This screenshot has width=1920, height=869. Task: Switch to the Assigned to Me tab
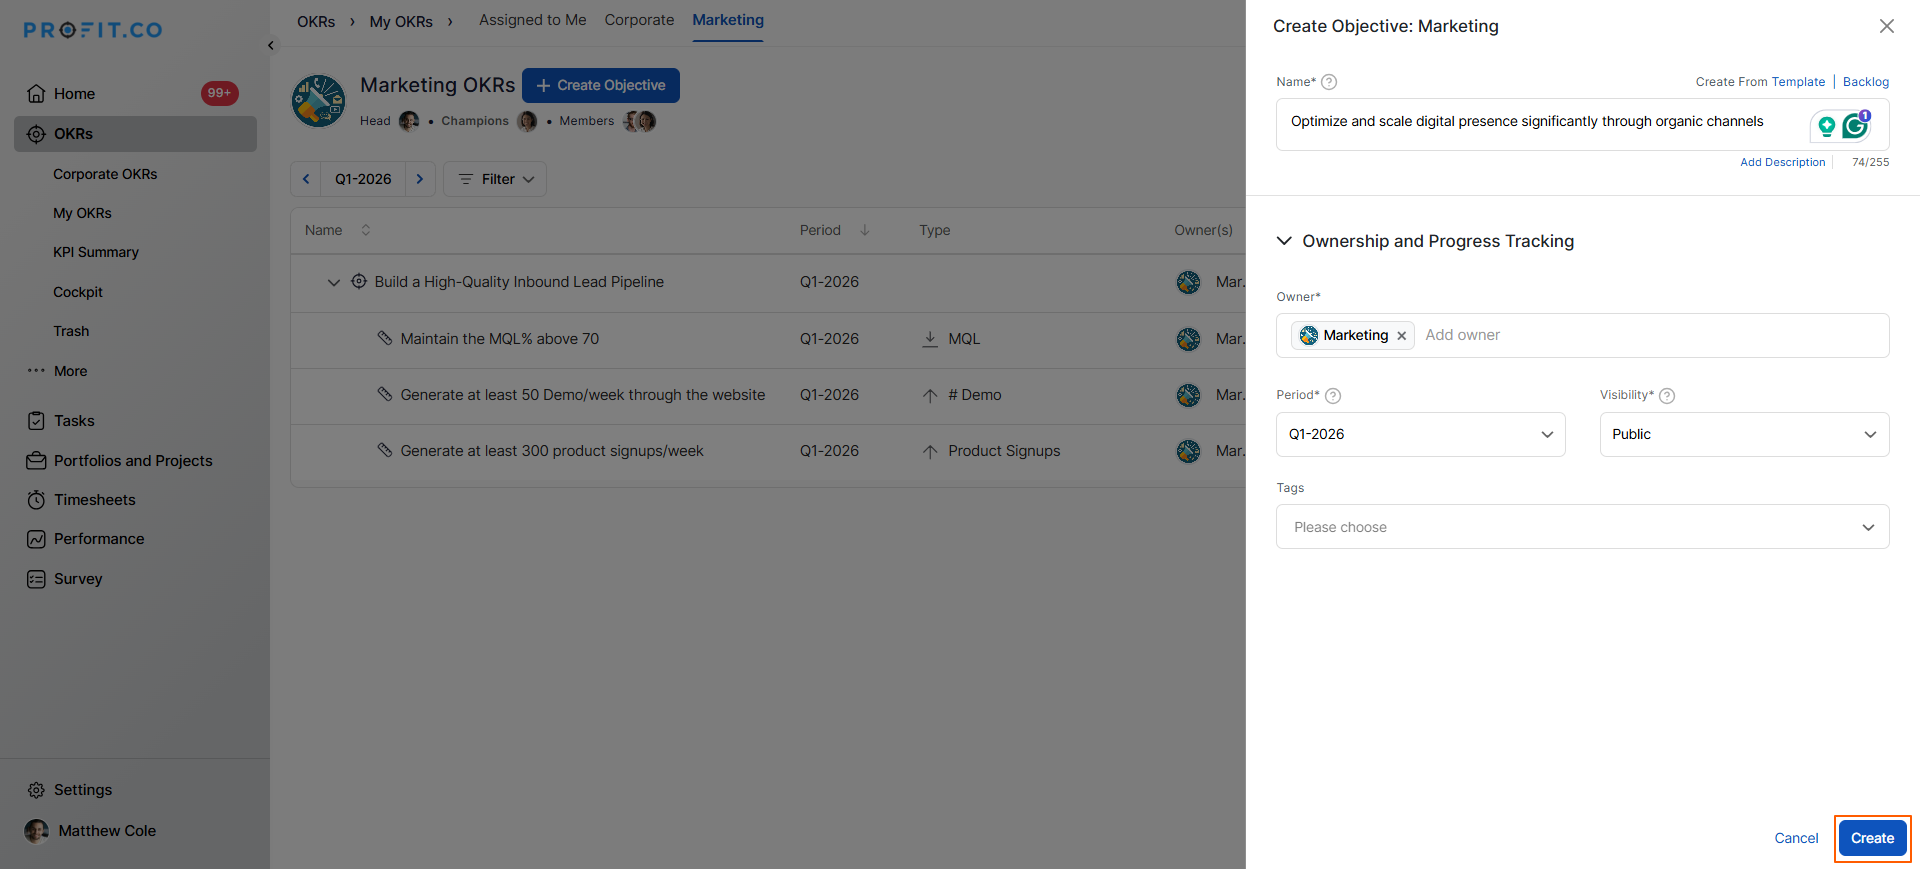click(x=532, y=20)
